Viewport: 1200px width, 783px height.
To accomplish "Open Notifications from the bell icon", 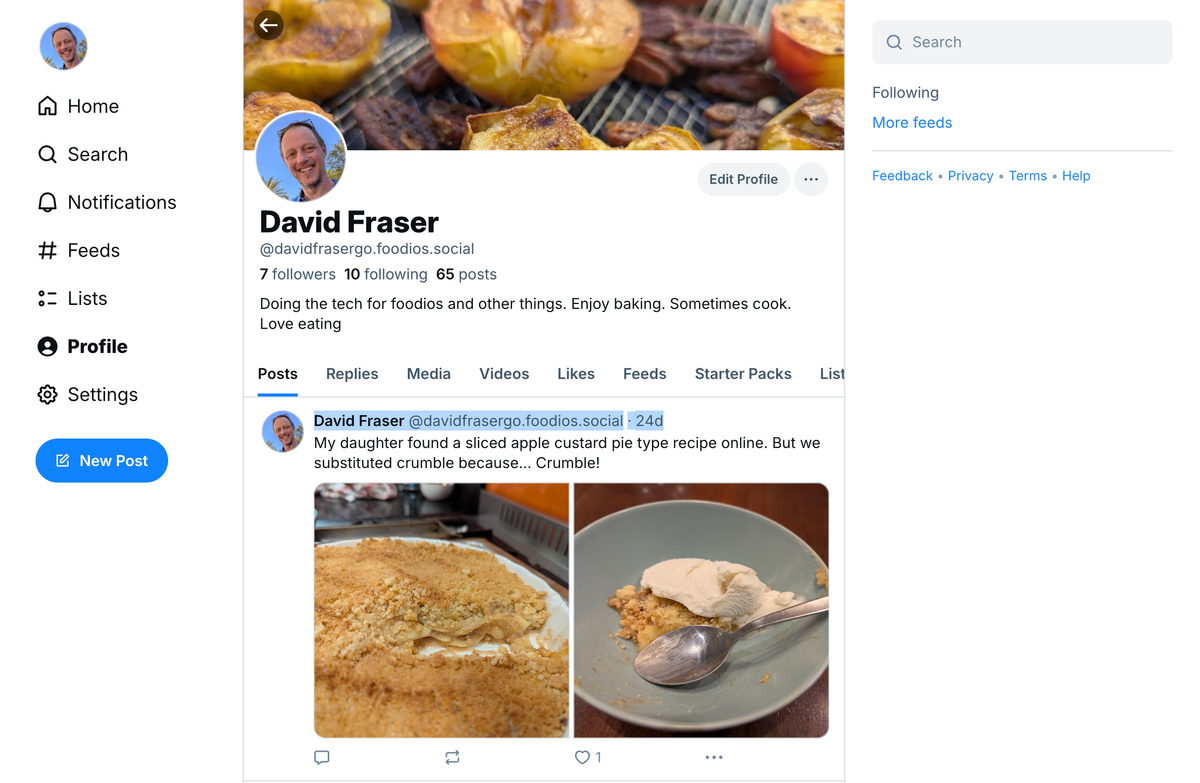I will pyautogui.click(x=48, y=202).
